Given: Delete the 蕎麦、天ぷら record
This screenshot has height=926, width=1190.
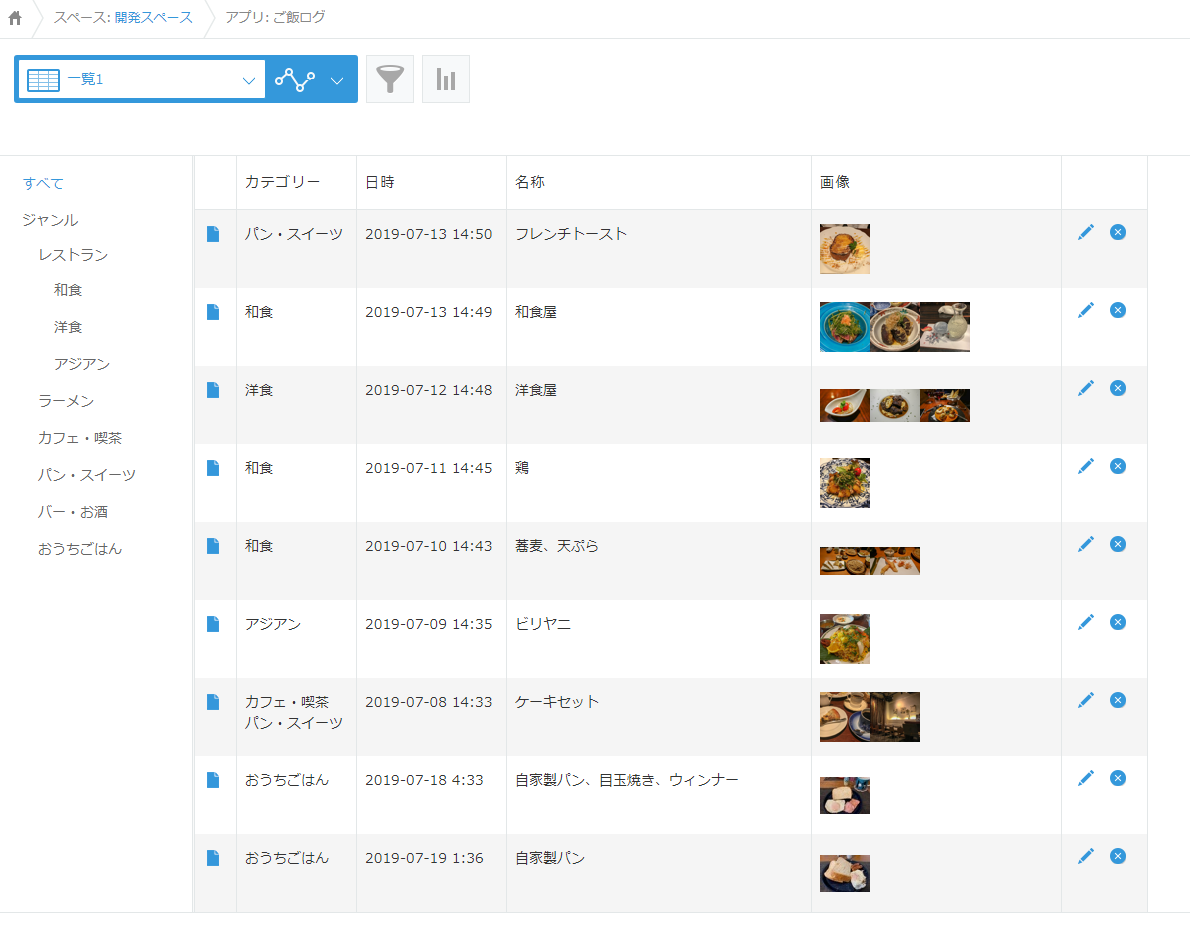Looking at the screenshot, I should click(x=1118, y=544).
